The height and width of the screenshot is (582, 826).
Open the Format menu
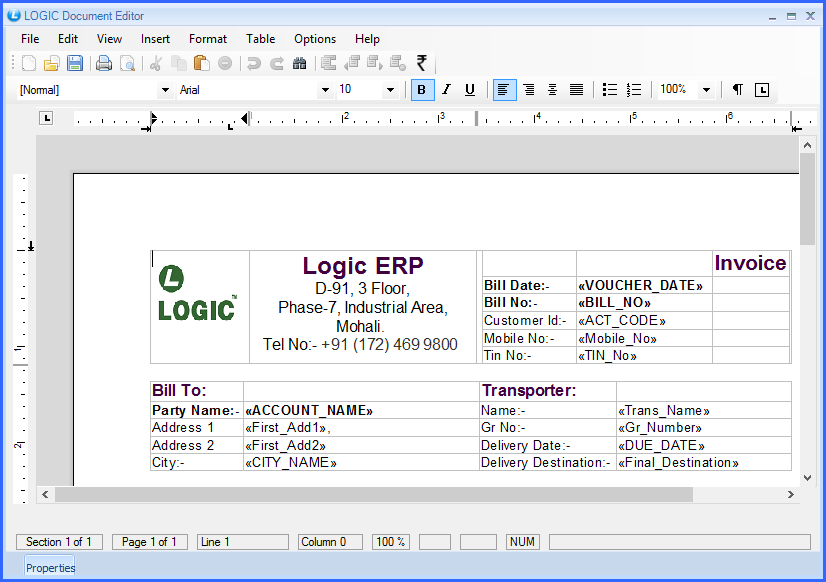(x=208, y=39)
